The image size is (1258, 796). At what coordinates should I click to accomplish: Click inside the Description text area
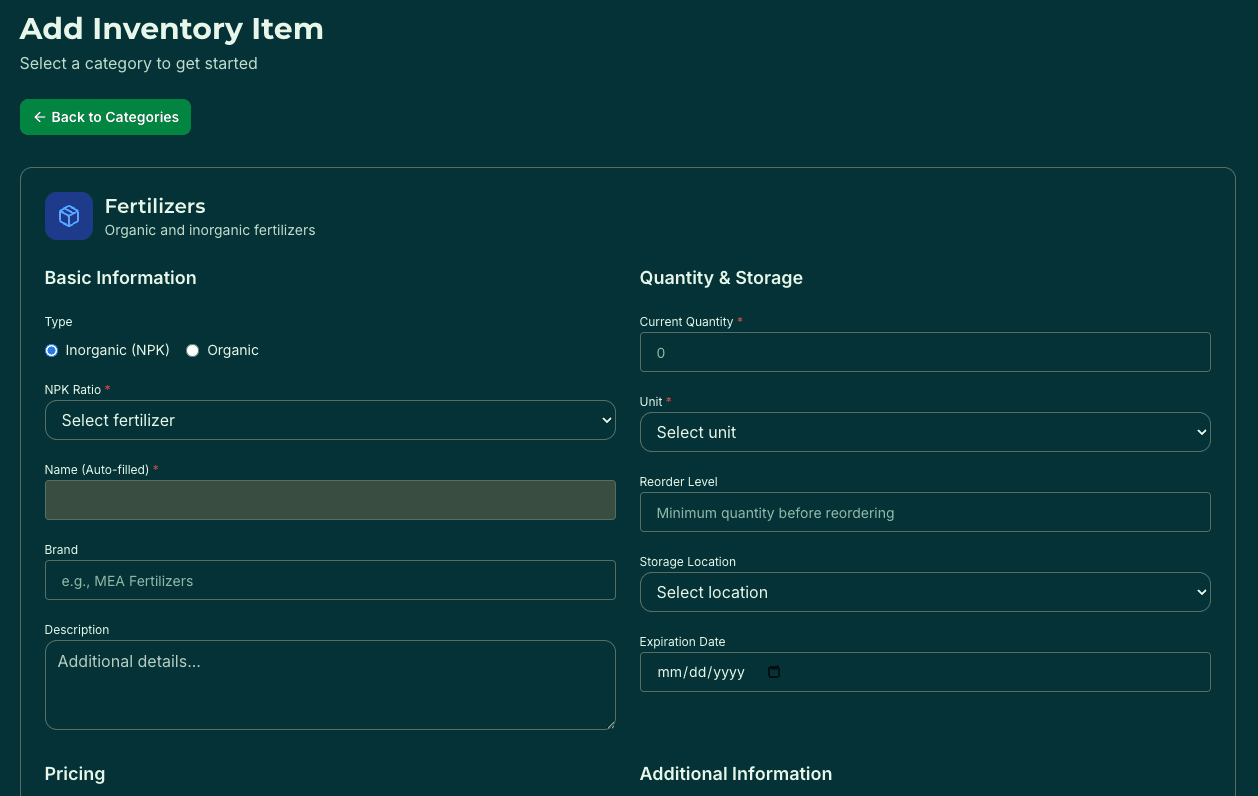pos(330,684)
